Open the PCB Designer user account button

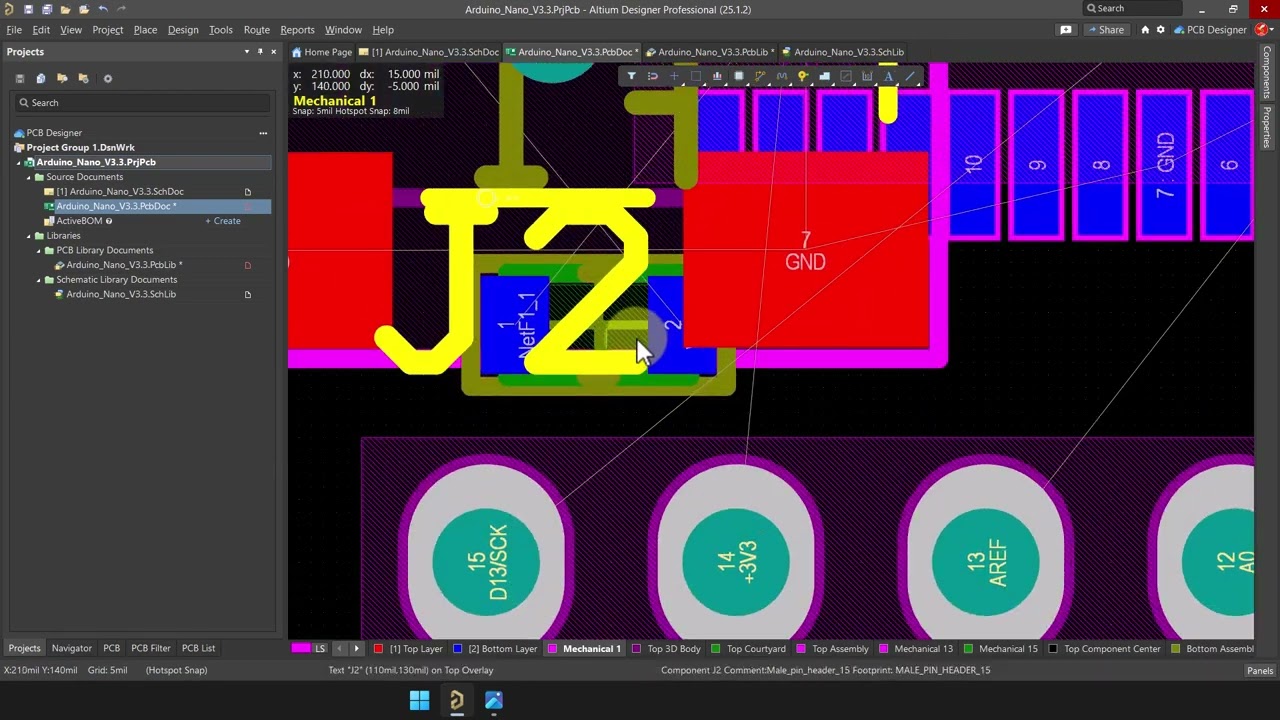click(x=1210, y=30)
